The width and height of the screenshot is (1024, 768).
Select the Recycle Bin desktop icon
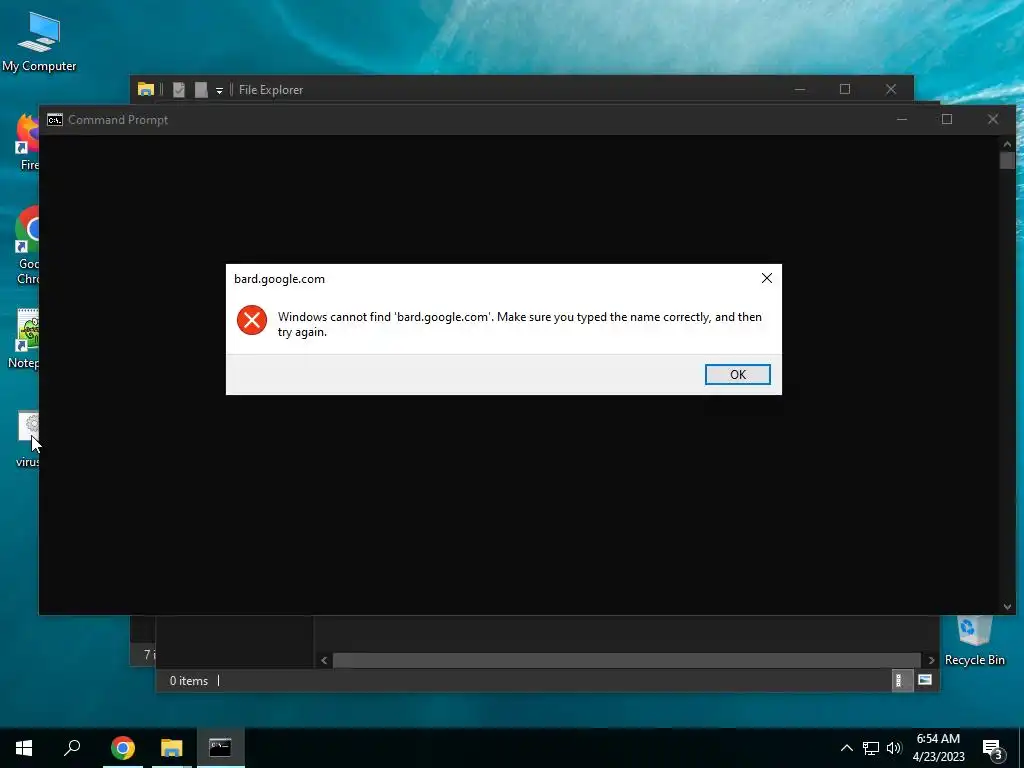[974, 642]
